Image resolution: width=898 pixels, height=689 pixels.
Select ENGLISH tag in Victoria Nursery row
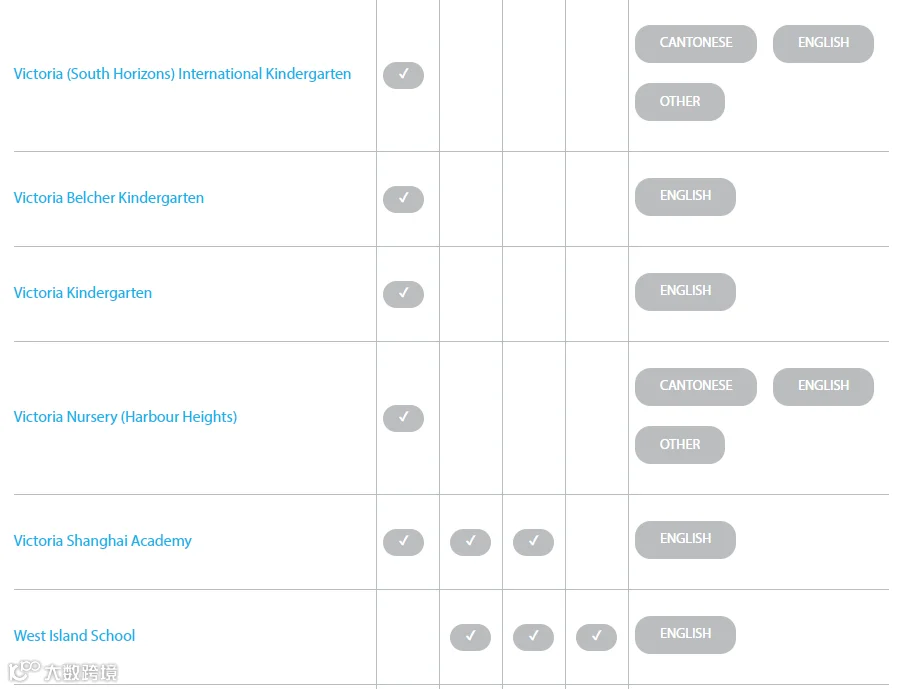pos(823,387)
